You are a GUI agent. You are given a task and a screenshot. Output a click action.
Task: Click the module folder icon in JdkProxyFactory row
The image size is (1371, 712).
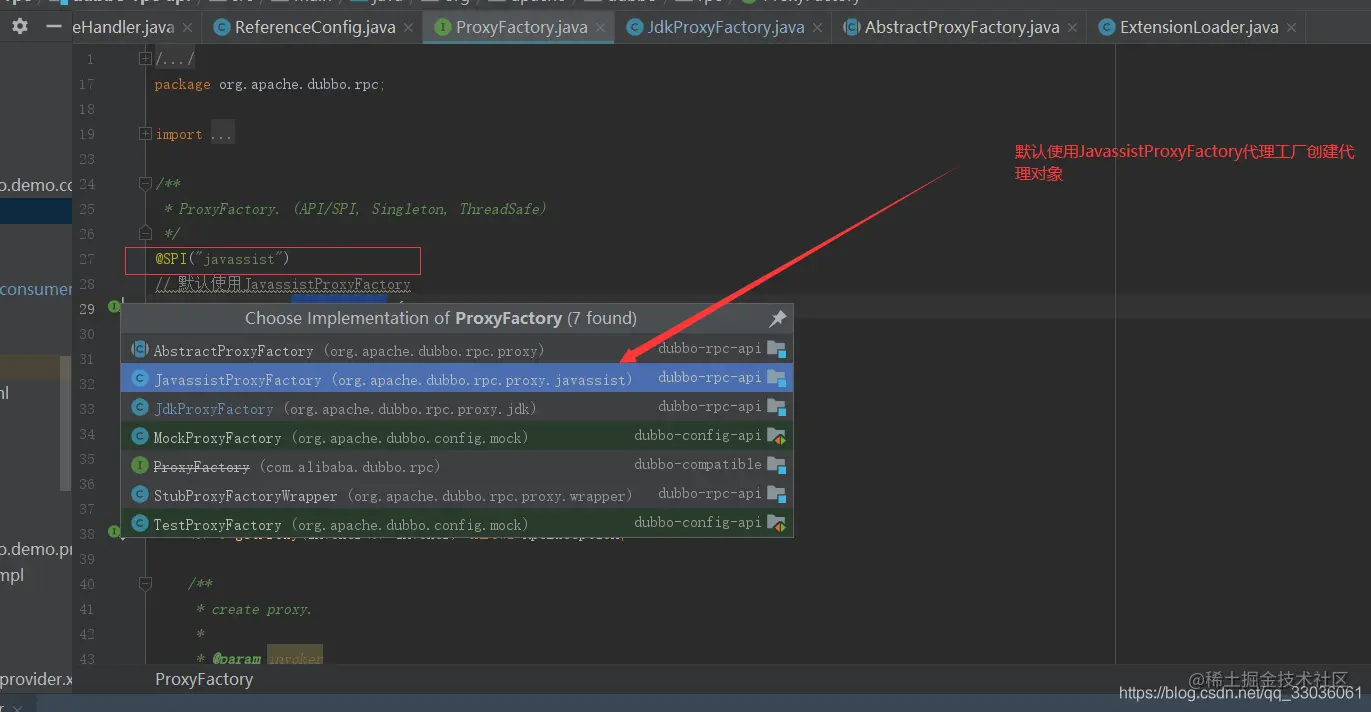click(x=776, y=408)
